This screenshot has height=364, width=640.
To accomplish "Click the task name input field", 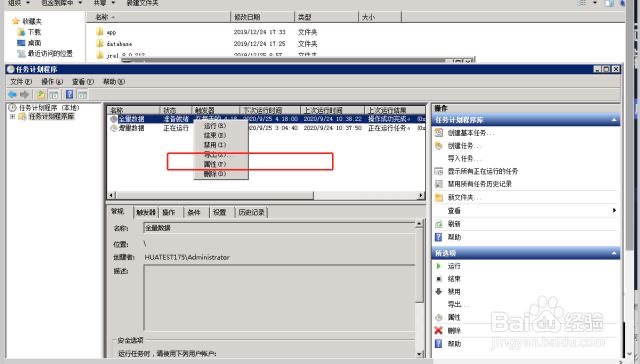I will click(280, 228).
